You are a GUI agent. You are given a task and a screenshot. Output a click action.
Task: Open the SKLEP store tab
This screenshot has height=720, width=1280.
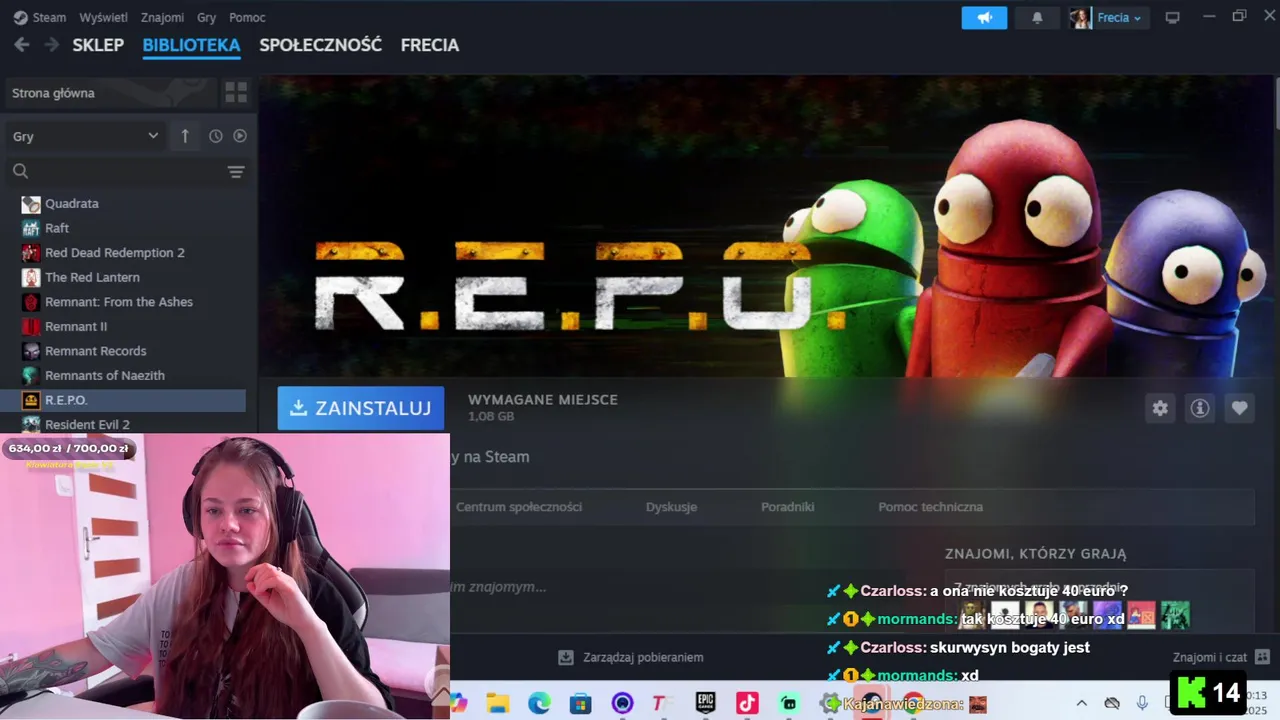tap(98, 45)
